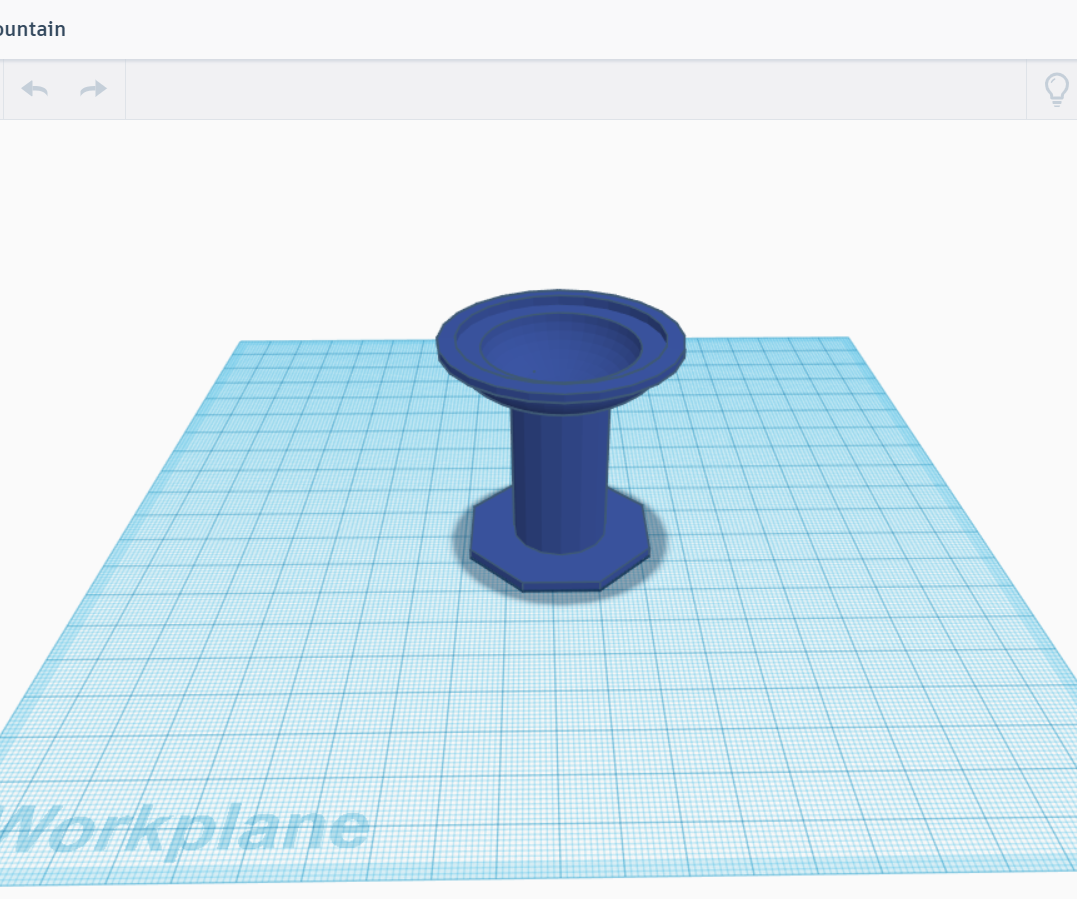Click the fountain's round bowl top
The height and width of the screenshot is (899, 1077).
click(x=560, y=345)
